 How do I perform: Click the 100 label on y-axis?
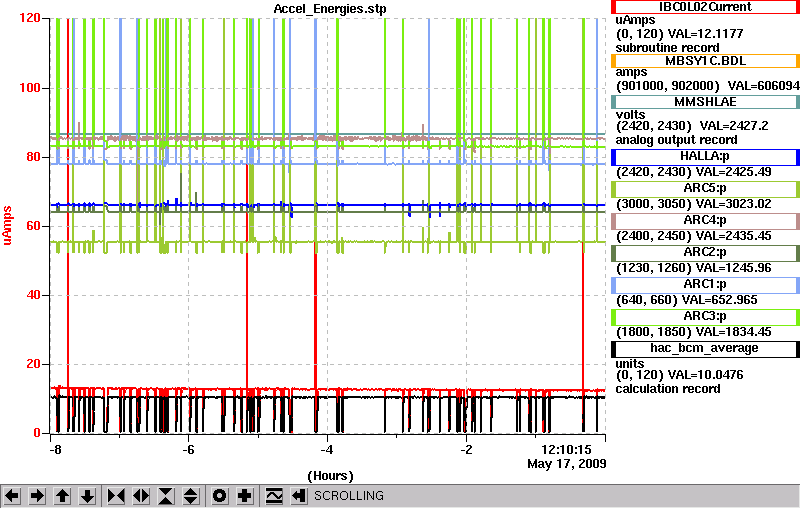tap(30, 88)
